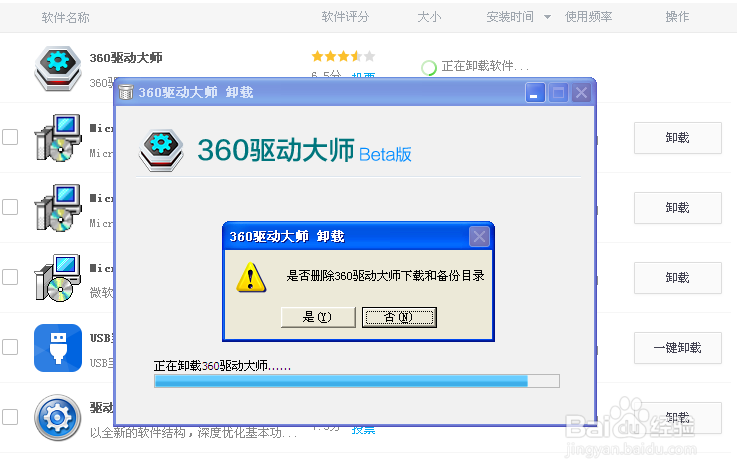Click 卸载 button for second Microsoft row
This screenshot has height=476, width=737.
(x=678, y=208)
